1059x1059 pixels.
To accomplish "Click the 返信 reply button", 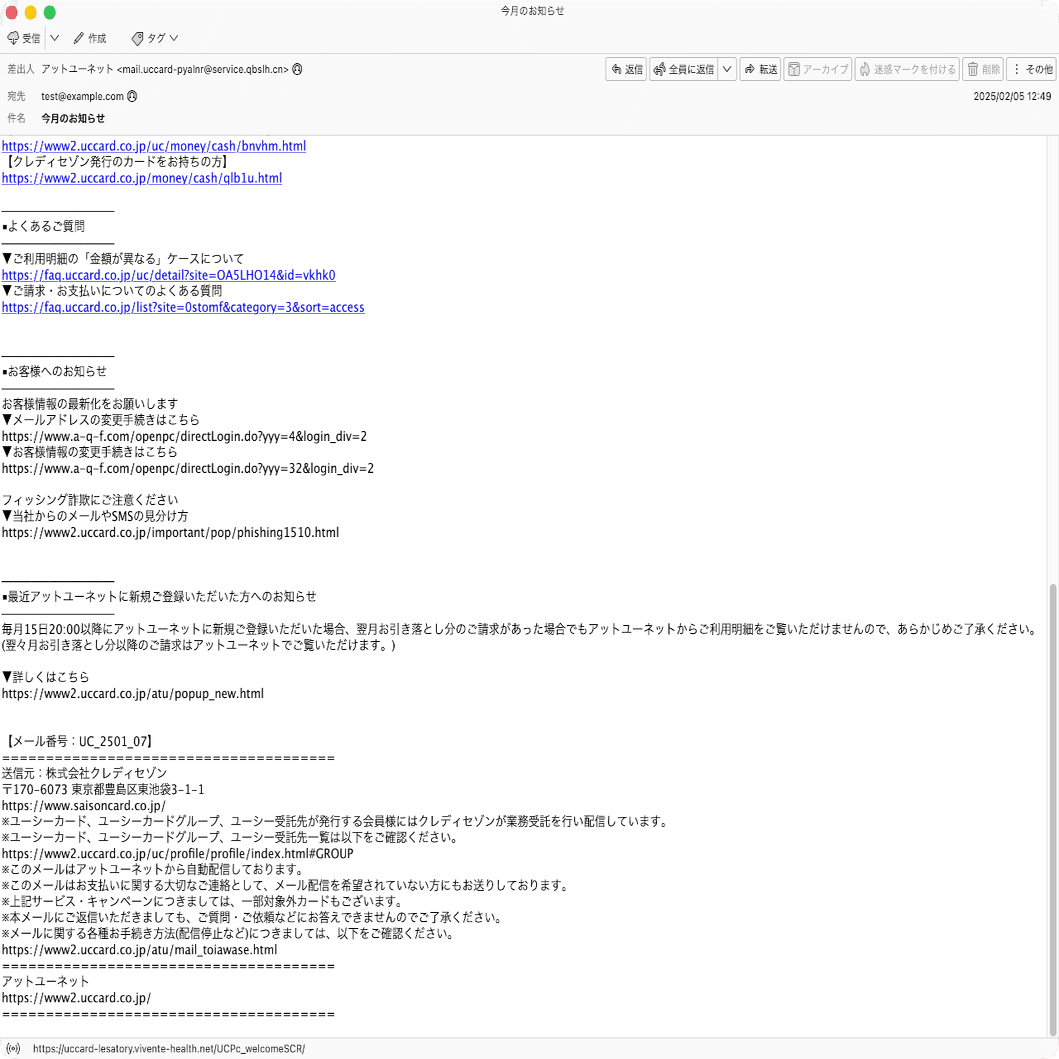I will point(626,69).
